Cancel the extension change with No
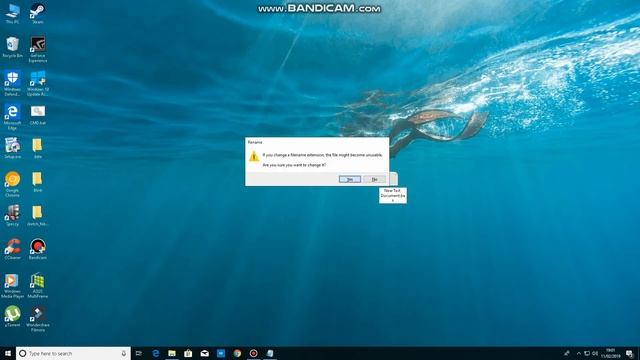The height and width of the screenshot is (360, 640). pos(374,179)
